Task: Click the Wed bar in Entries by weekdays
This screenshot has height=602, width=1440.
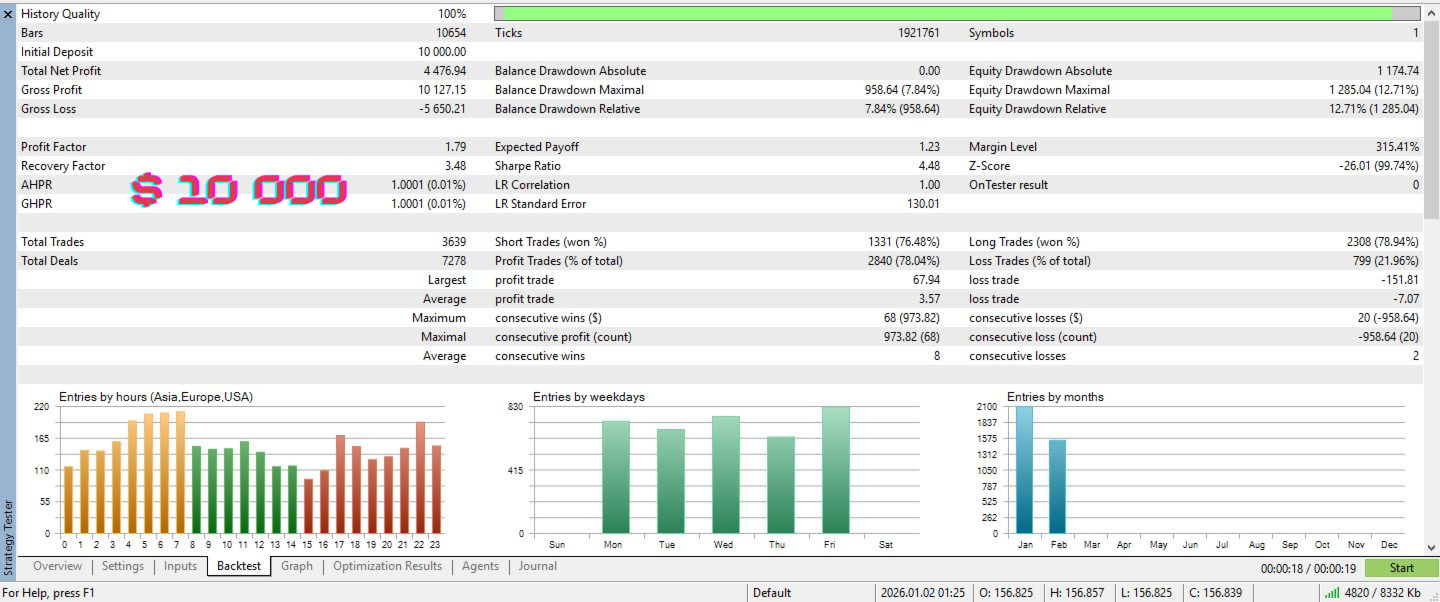Action: click(726, 475)
